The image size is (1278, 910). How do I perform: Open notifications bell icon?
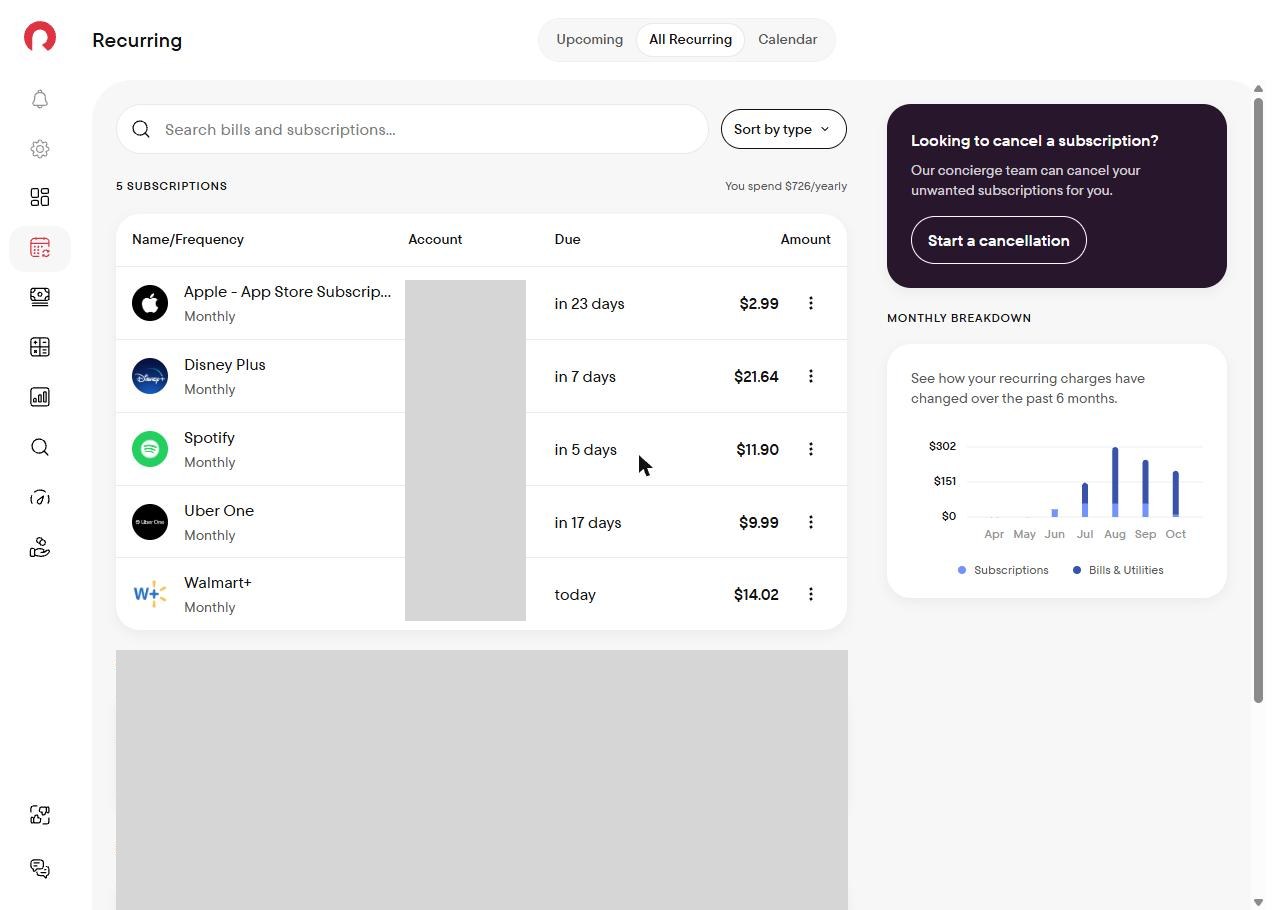[x=40, y=99]
